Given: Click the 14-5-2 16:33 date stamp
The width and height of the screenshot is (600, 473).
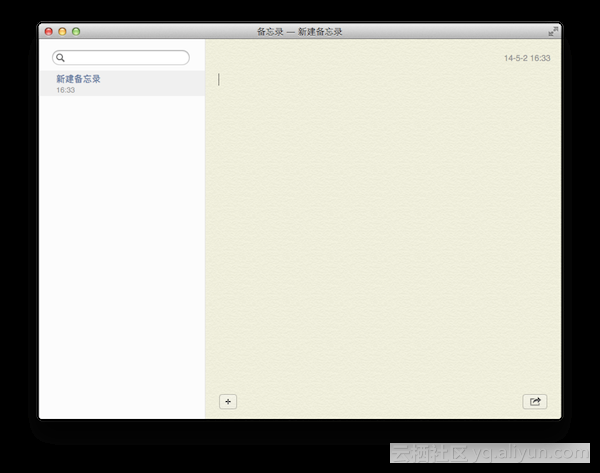Looking at the screenshot, I should coord(527,58).
